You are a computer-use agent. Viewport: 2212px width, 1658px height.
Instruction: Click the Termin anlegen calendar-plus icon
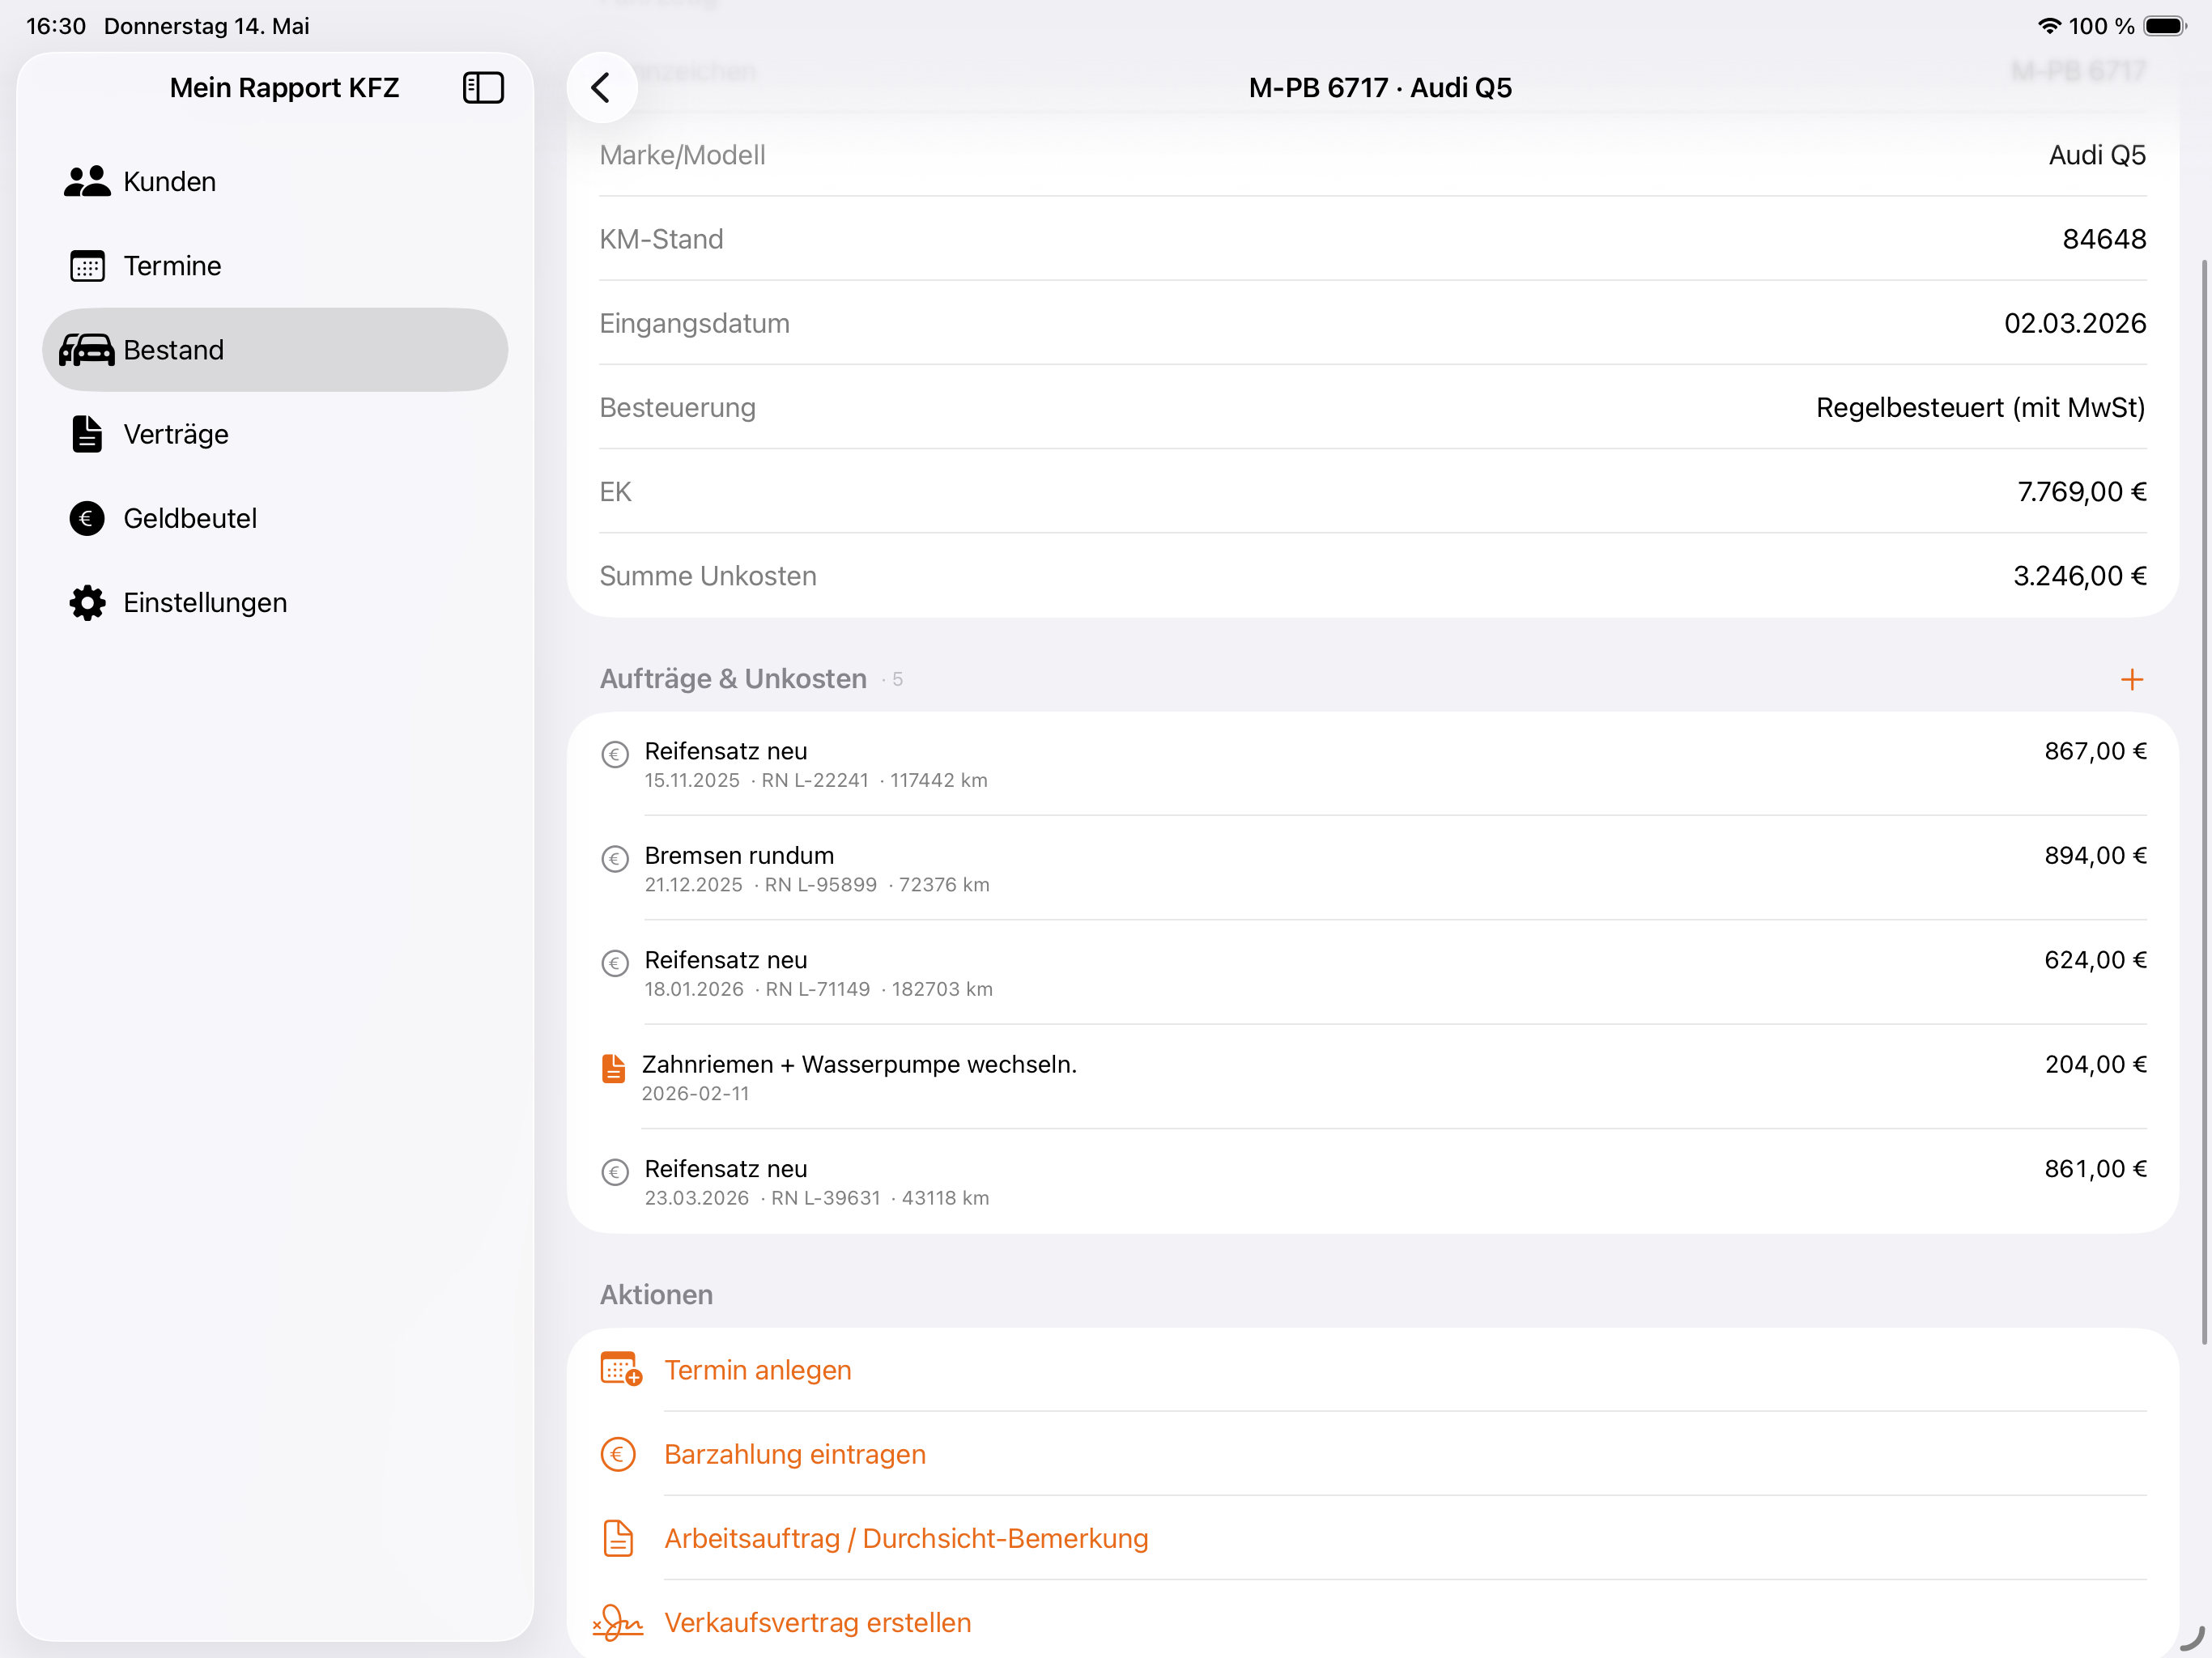pos(621,1370)
